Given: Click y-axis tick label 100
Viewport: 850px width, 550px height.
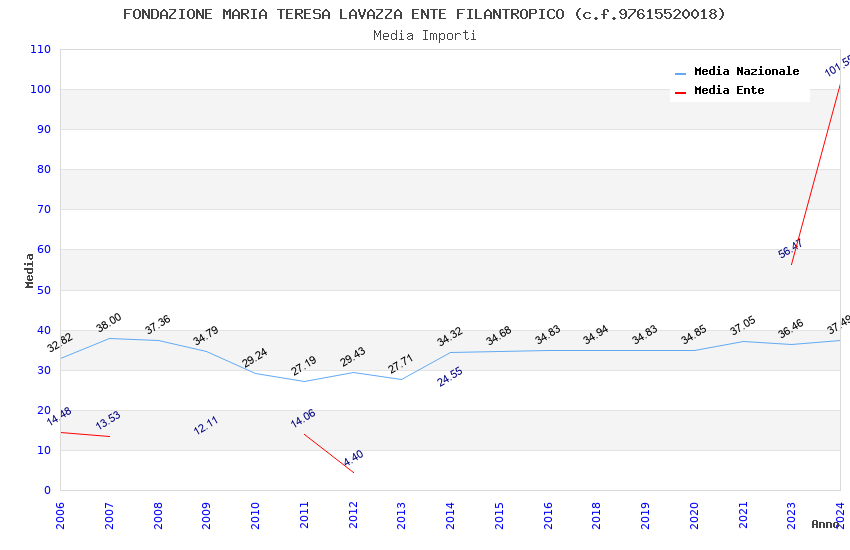Looking at the screenshot, I should click(40, 89).
